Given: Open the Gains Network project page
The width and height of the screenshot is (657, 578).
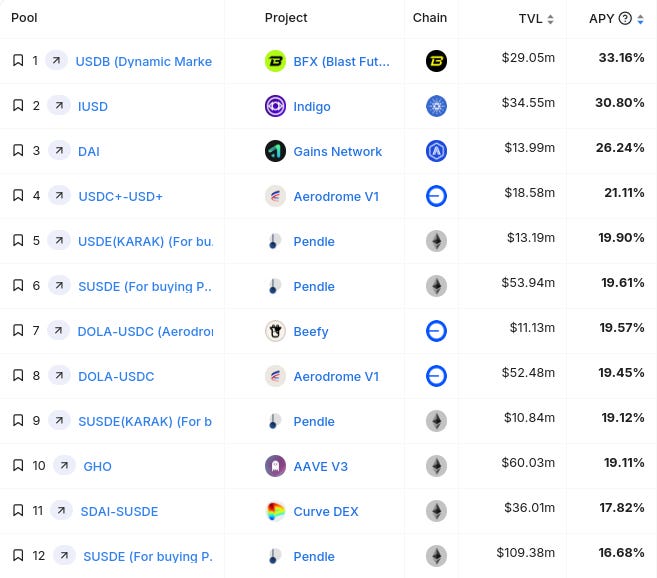Looking at the screenshot, I should (338, 151).
